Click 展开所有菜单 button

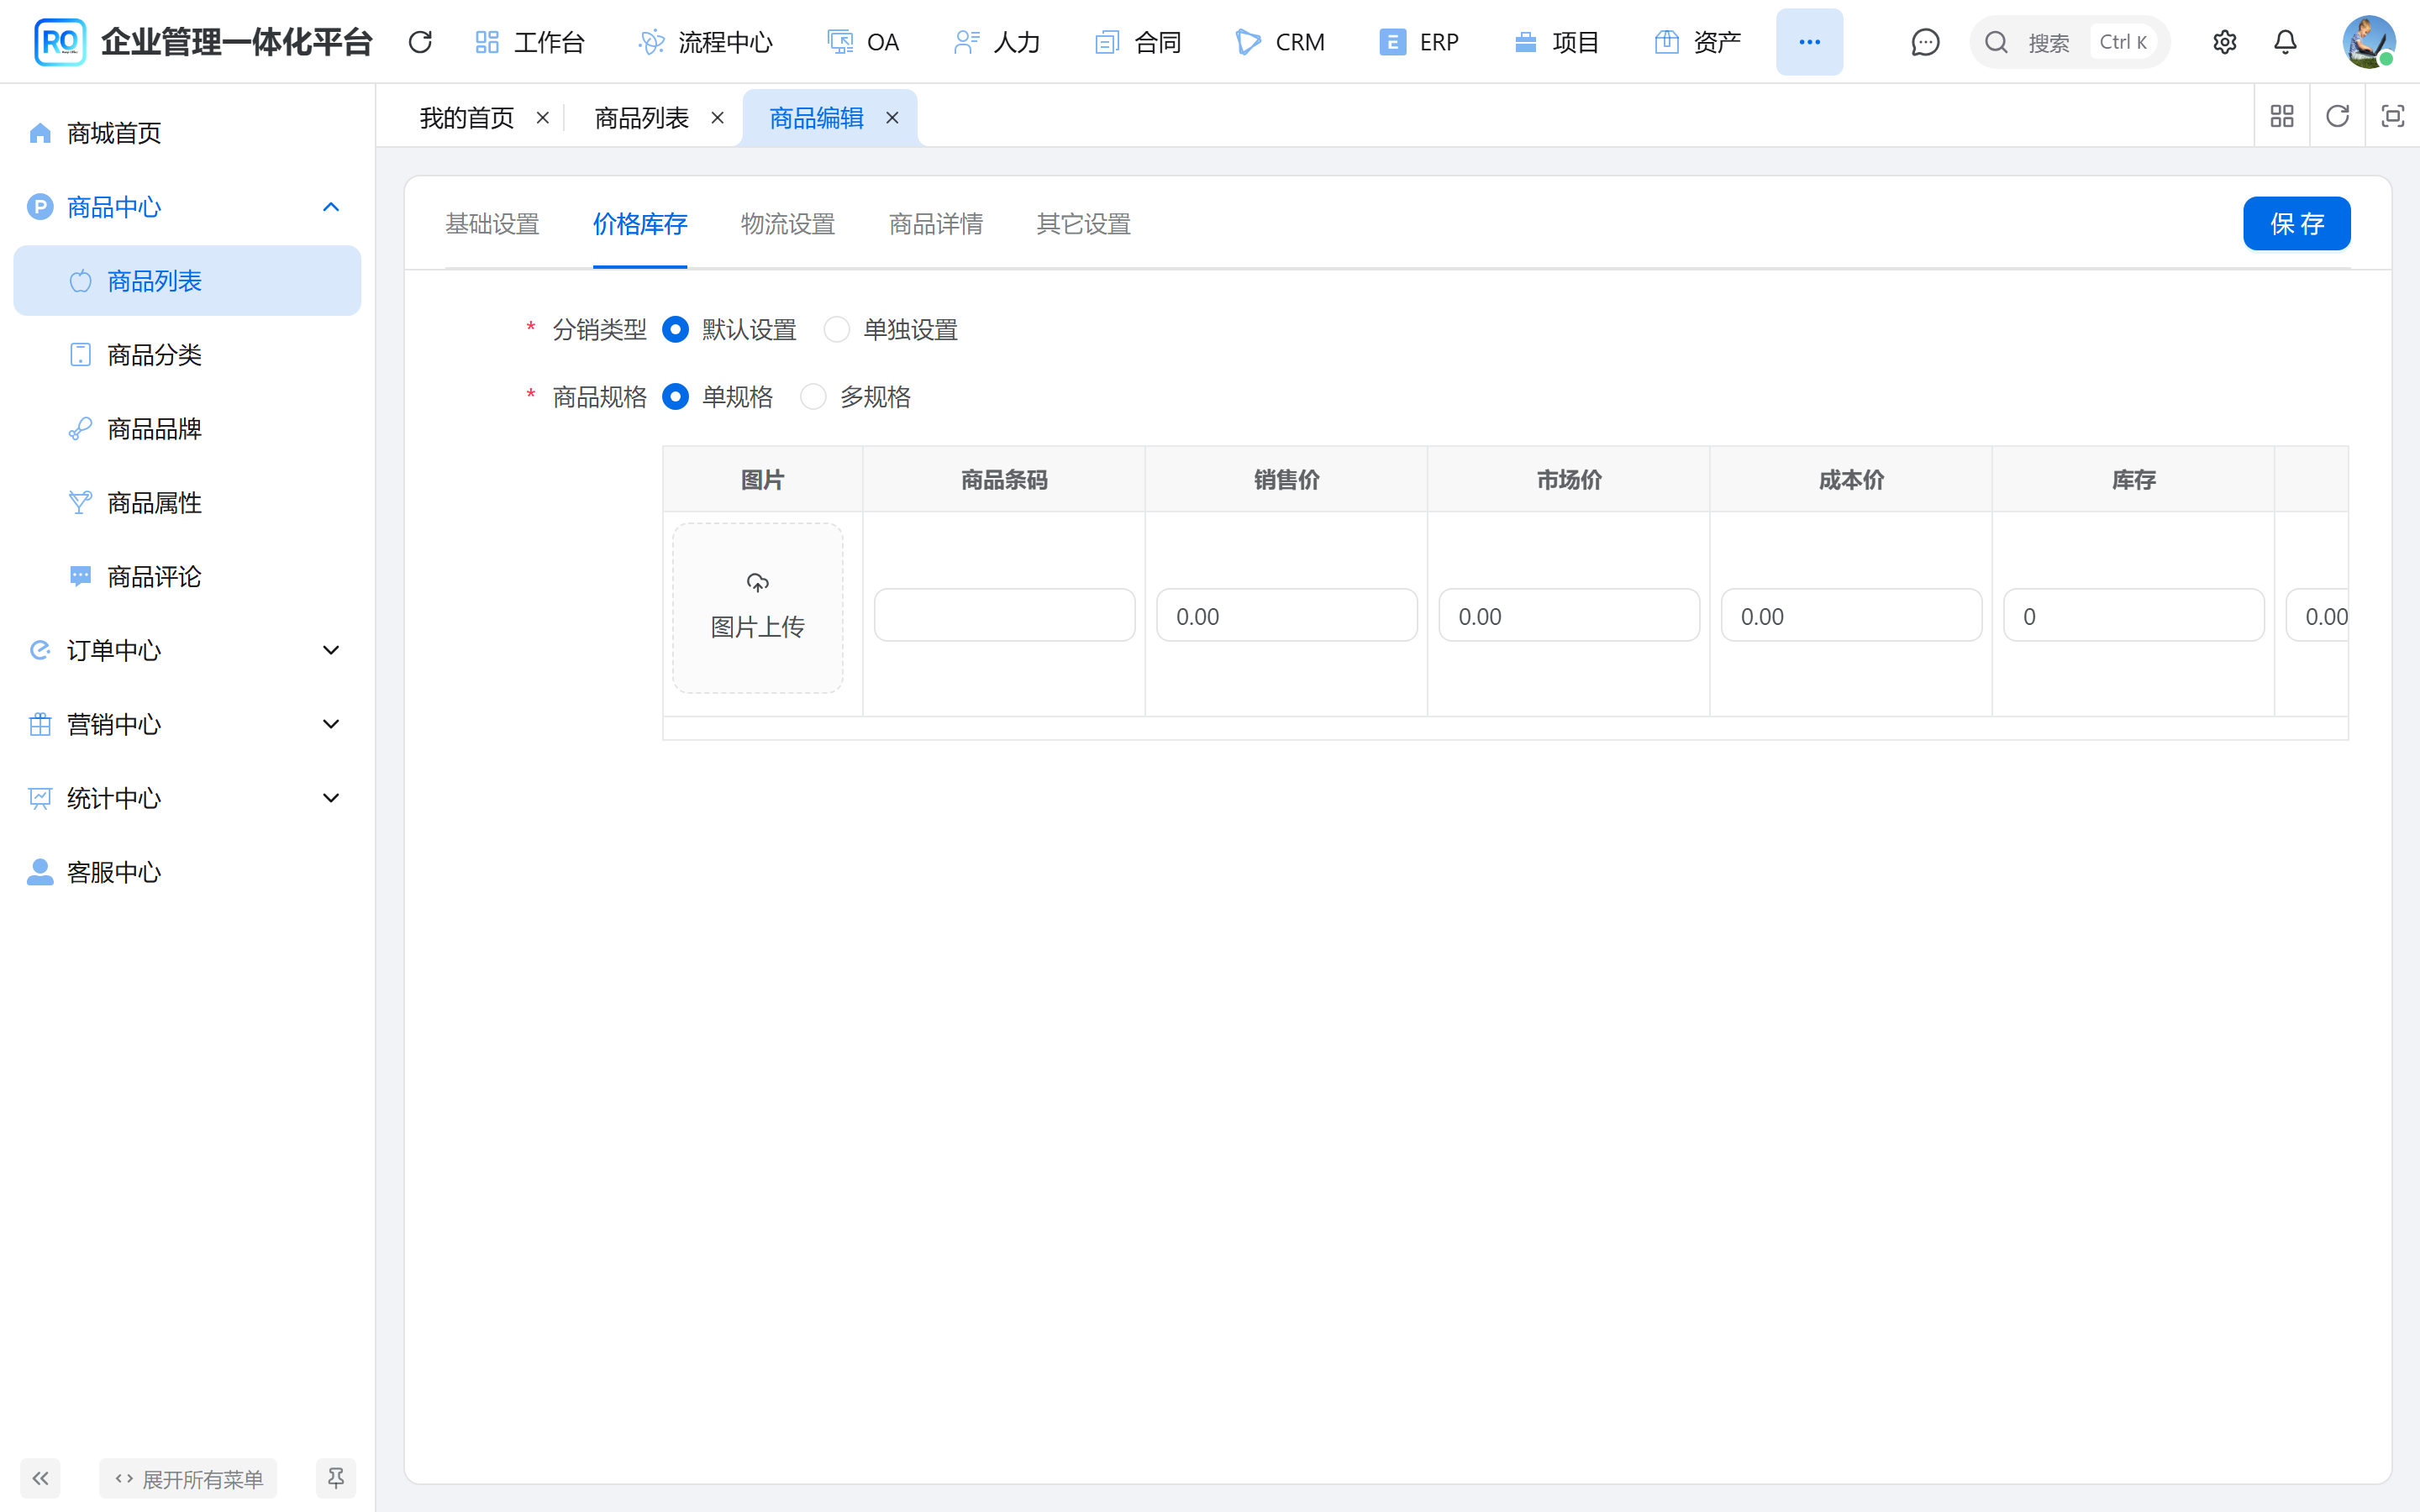(188, 1478)
